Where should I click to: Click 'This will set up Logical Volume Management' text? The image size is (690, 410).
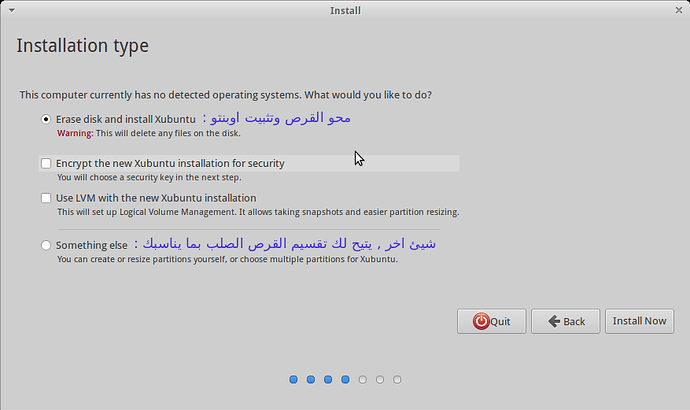258,212
